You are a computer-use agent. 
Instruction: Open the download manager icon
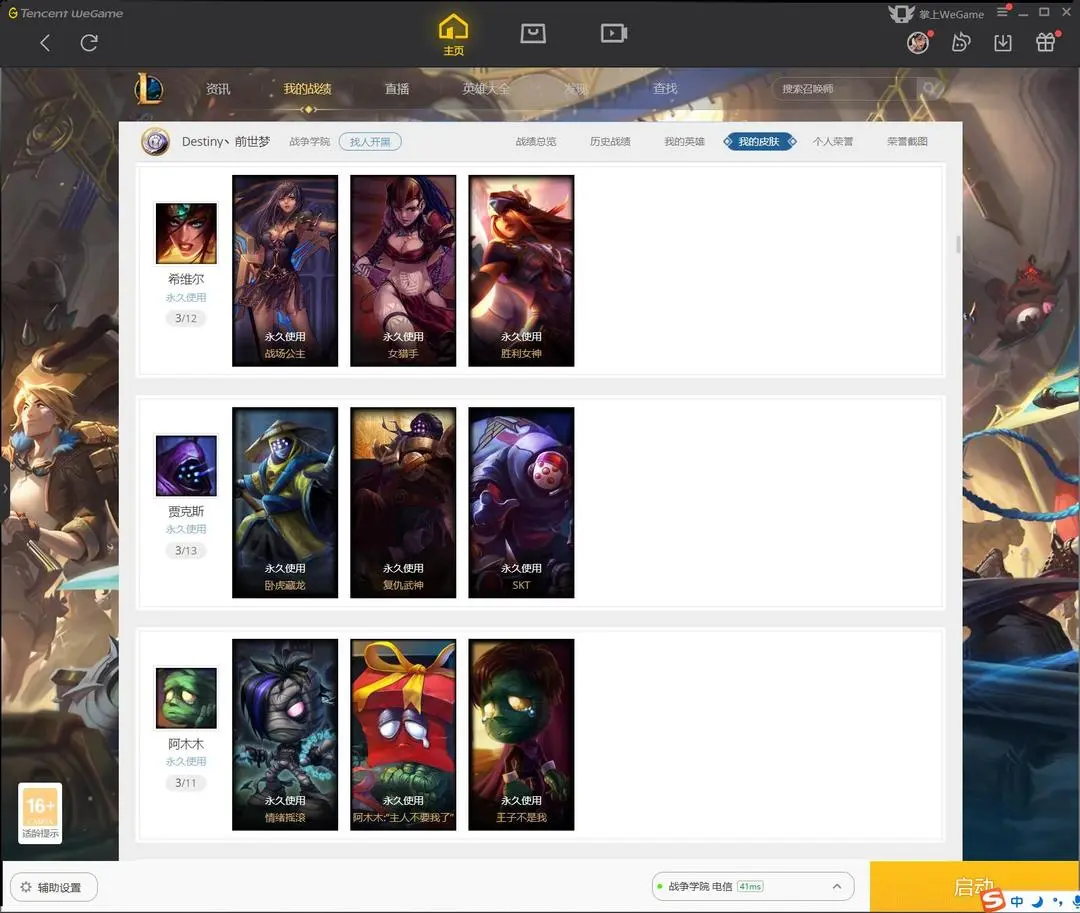point(1003,43)
